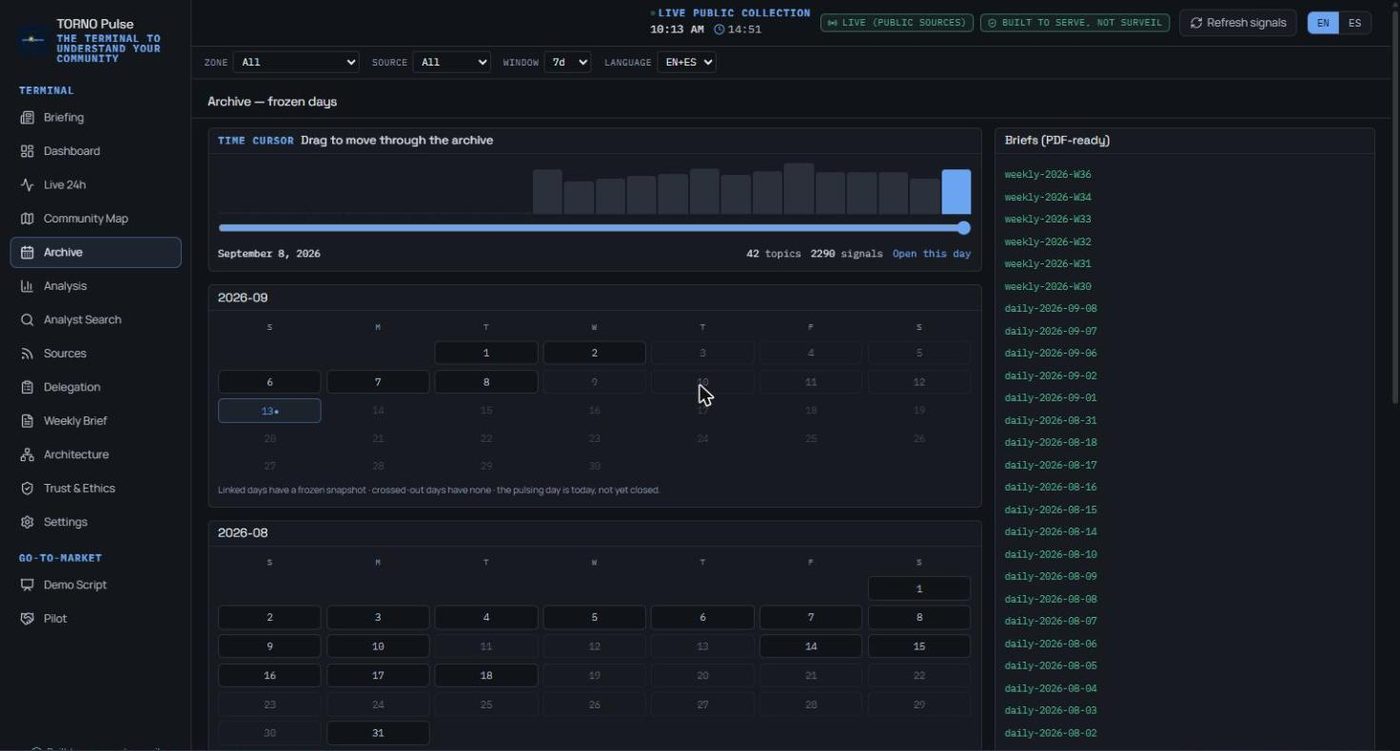Click the Settings gear icon
Viewport: 1400px width, 751px height.
tap(27, 522)
